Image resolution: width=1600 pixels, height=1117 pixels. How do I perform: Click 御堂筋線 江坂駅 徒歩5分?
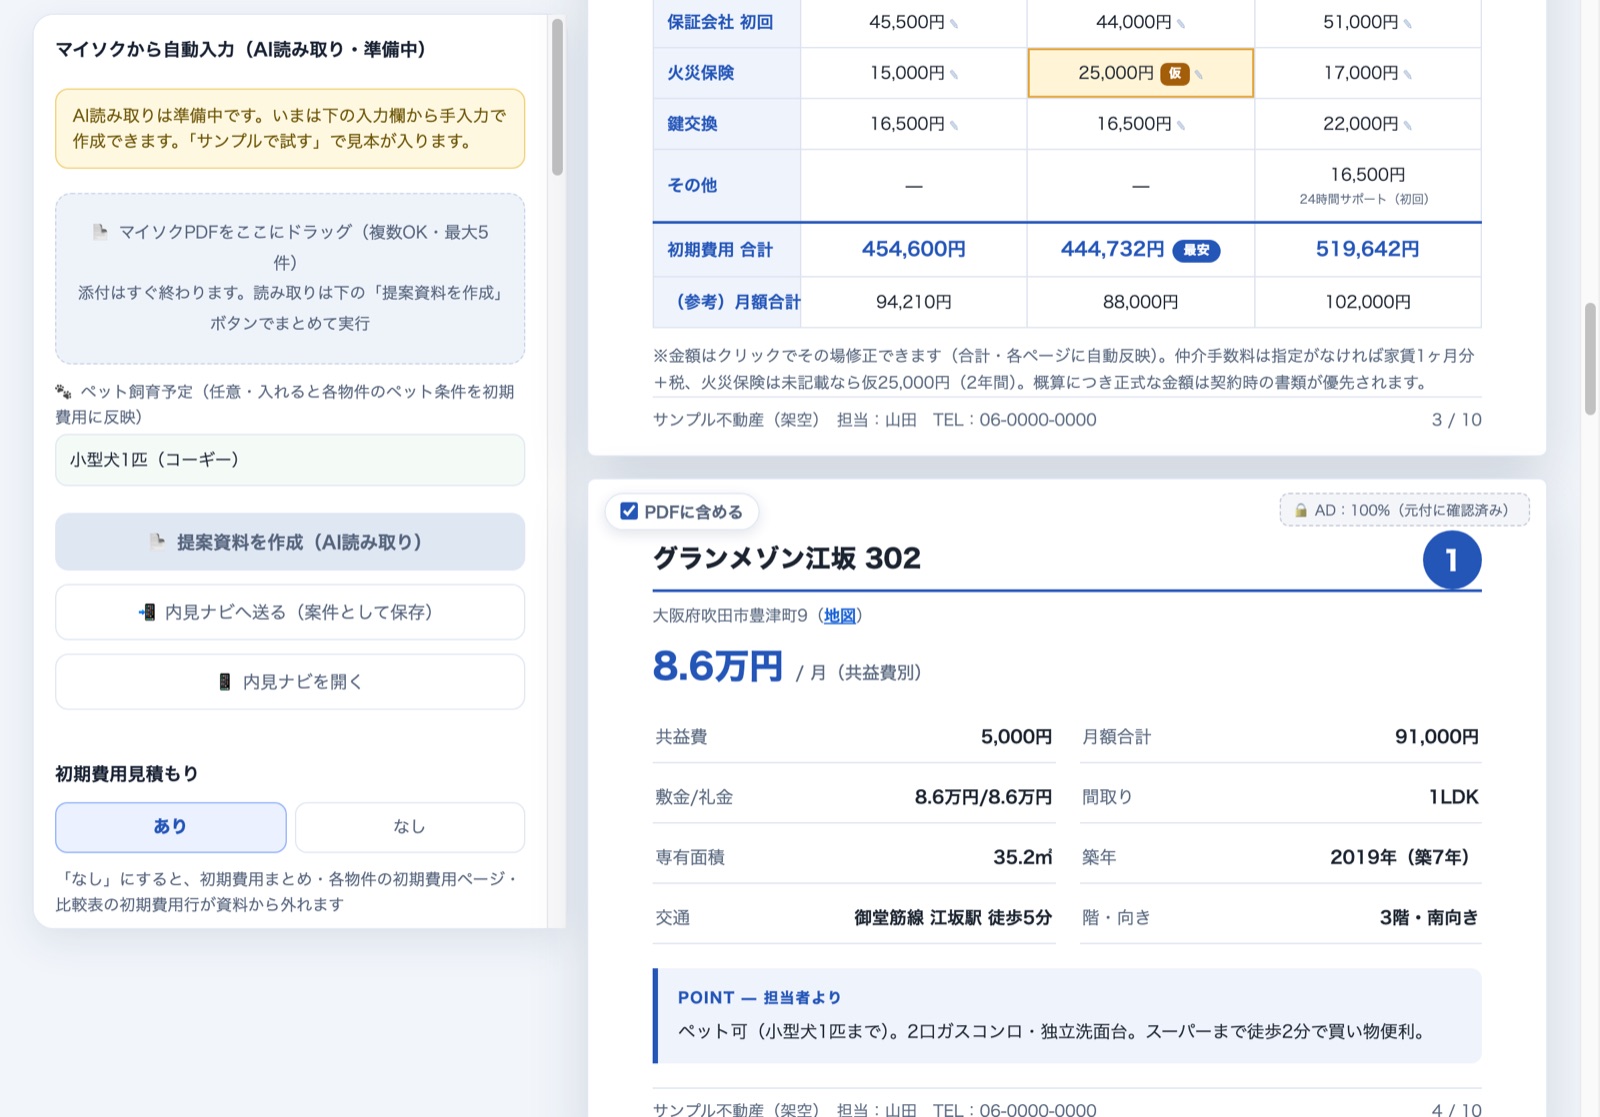coord(953,917)
